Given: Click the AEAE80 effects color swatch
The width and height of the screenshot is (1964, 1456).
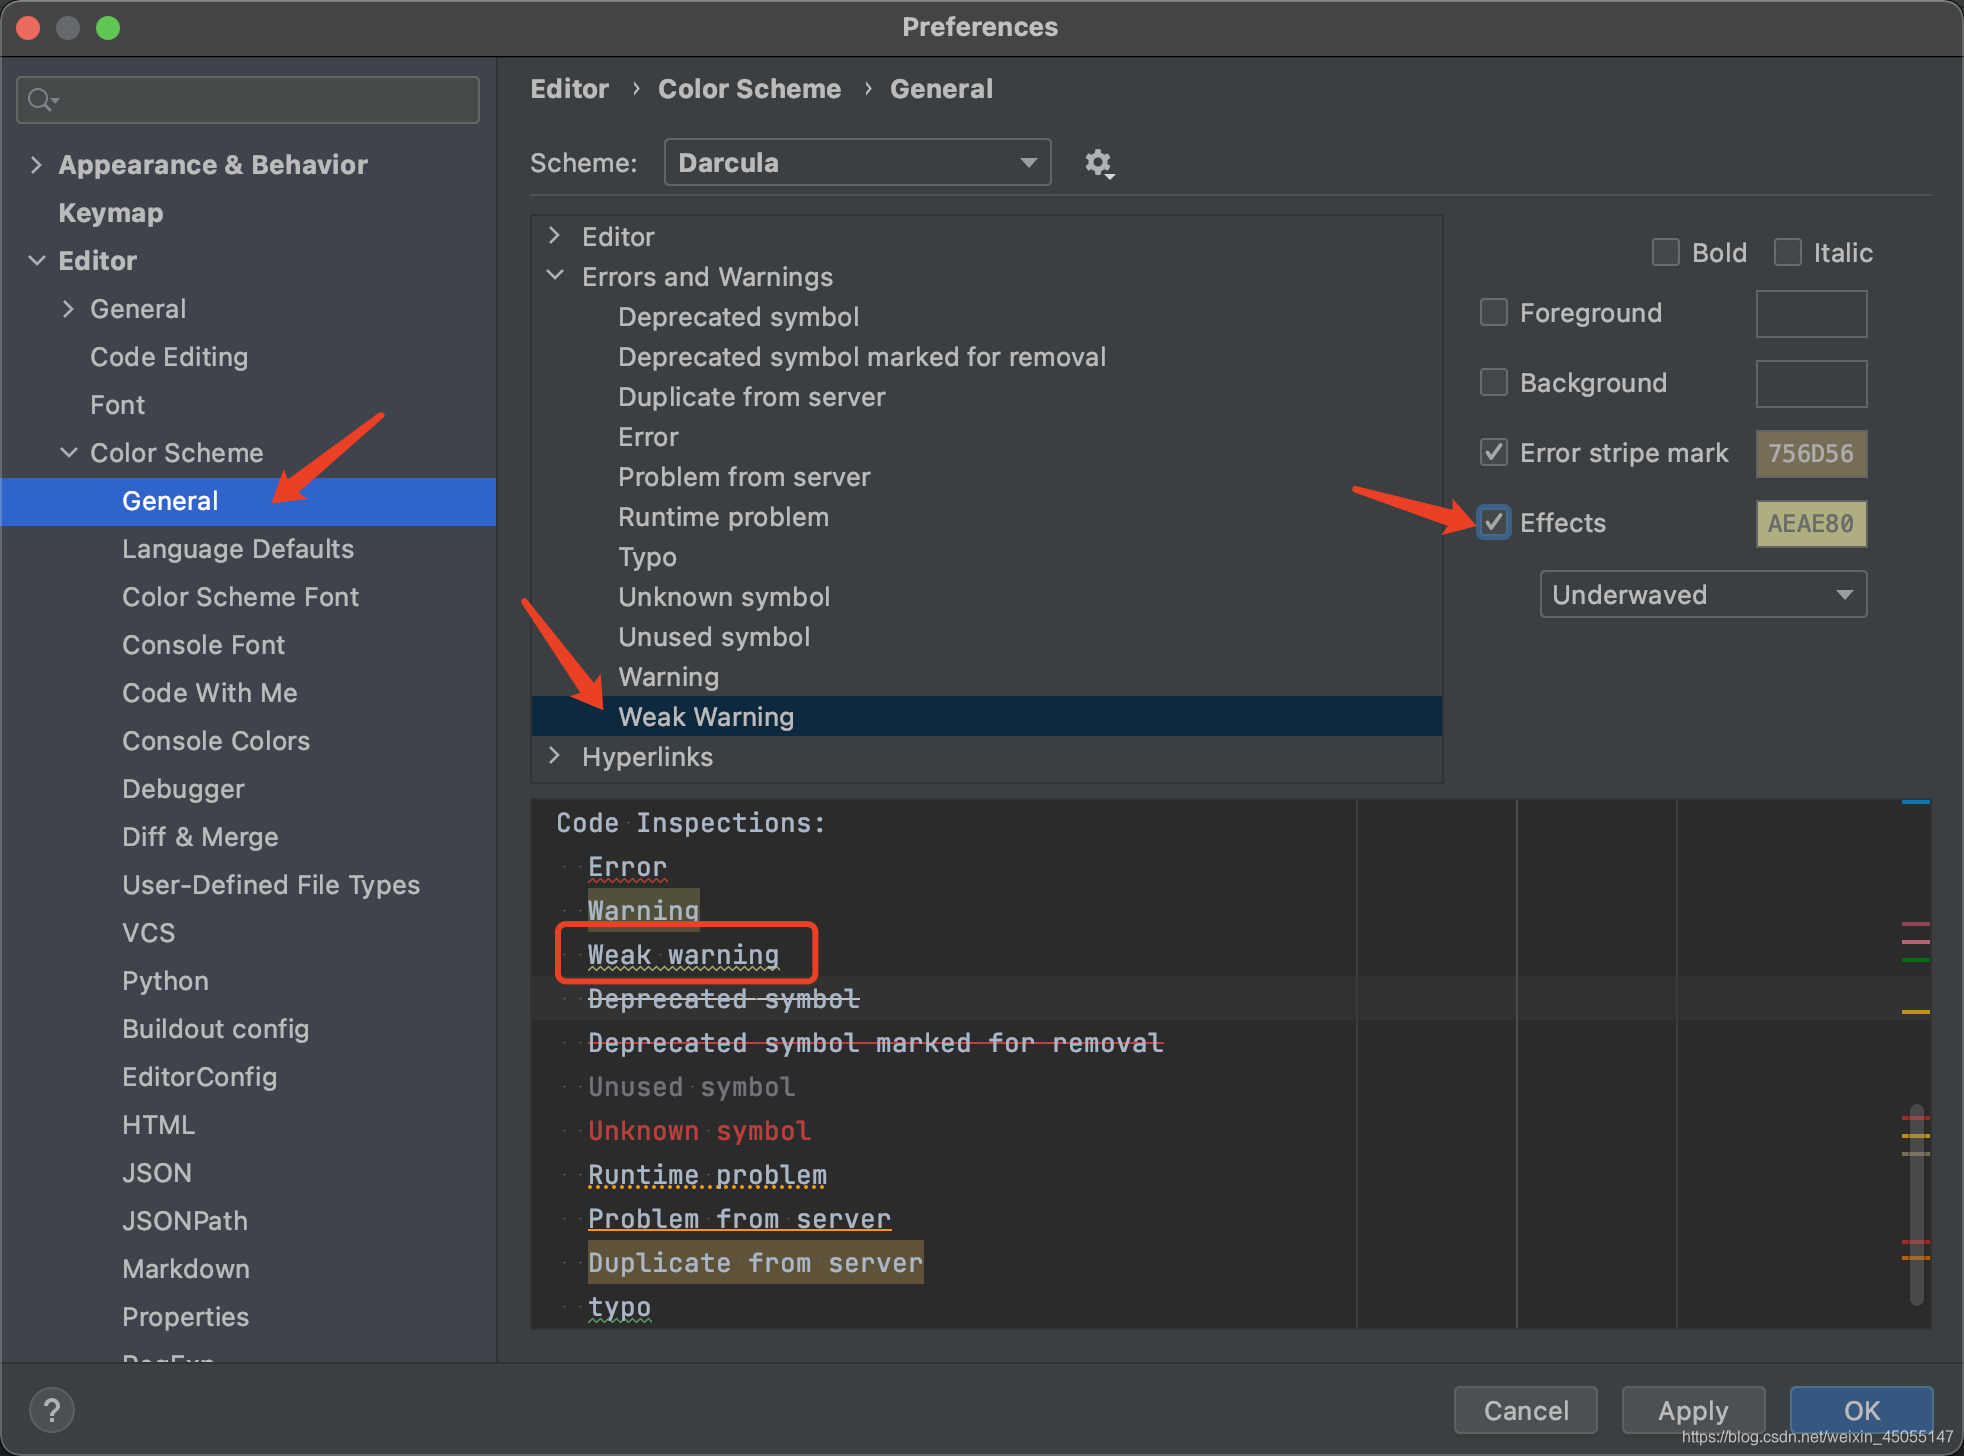Looking at the screenshot, I should (x=1810, y=523).
